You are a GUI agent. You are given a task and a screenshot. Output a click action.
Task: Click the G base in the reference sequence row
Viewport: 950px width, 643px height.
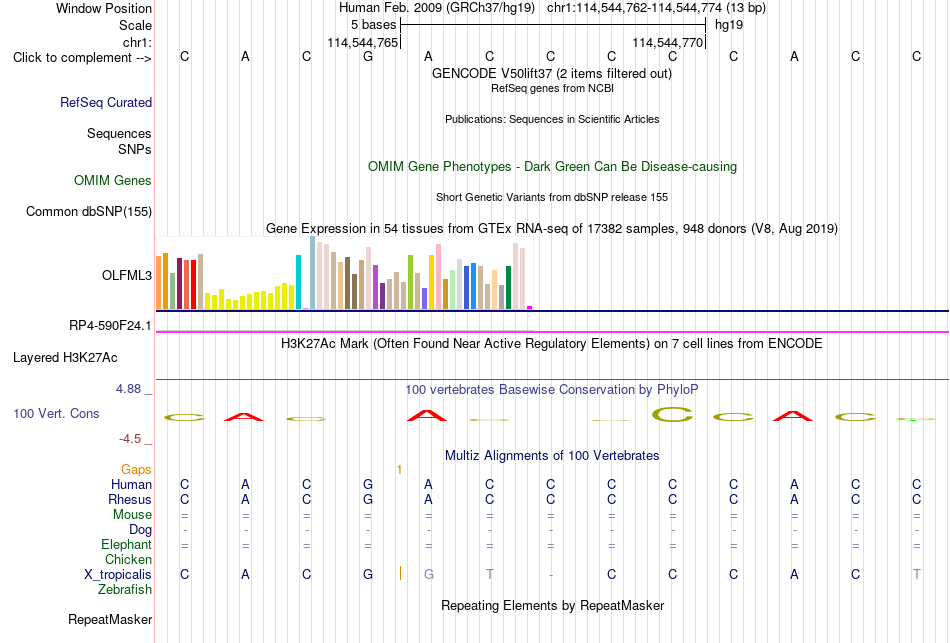(x=368, y=57)
